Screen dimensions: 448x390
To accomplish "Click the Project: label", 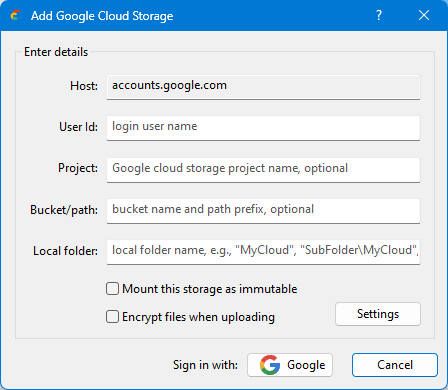I will point(78,168).
